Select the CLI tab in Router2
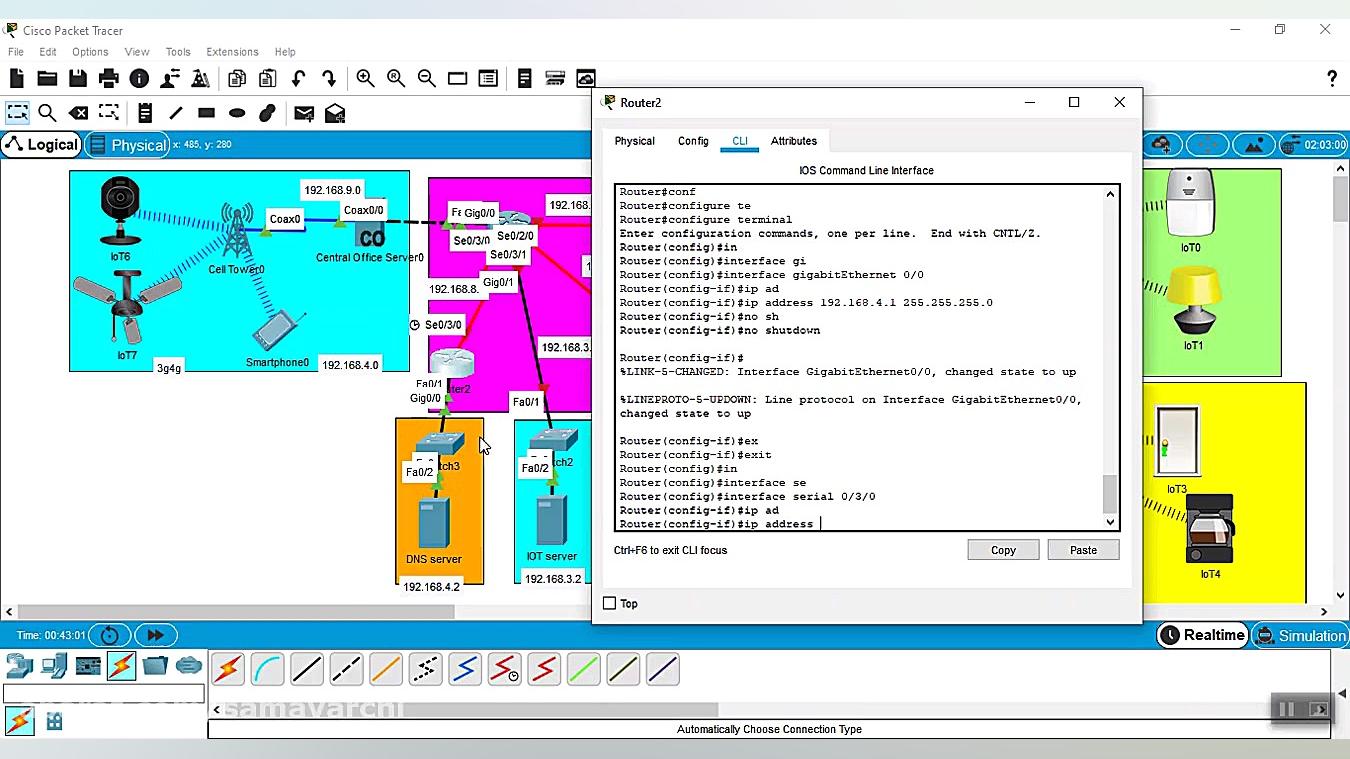Image resolution: width=1350 pixels, height=759 pixels. tap(740, 141)
